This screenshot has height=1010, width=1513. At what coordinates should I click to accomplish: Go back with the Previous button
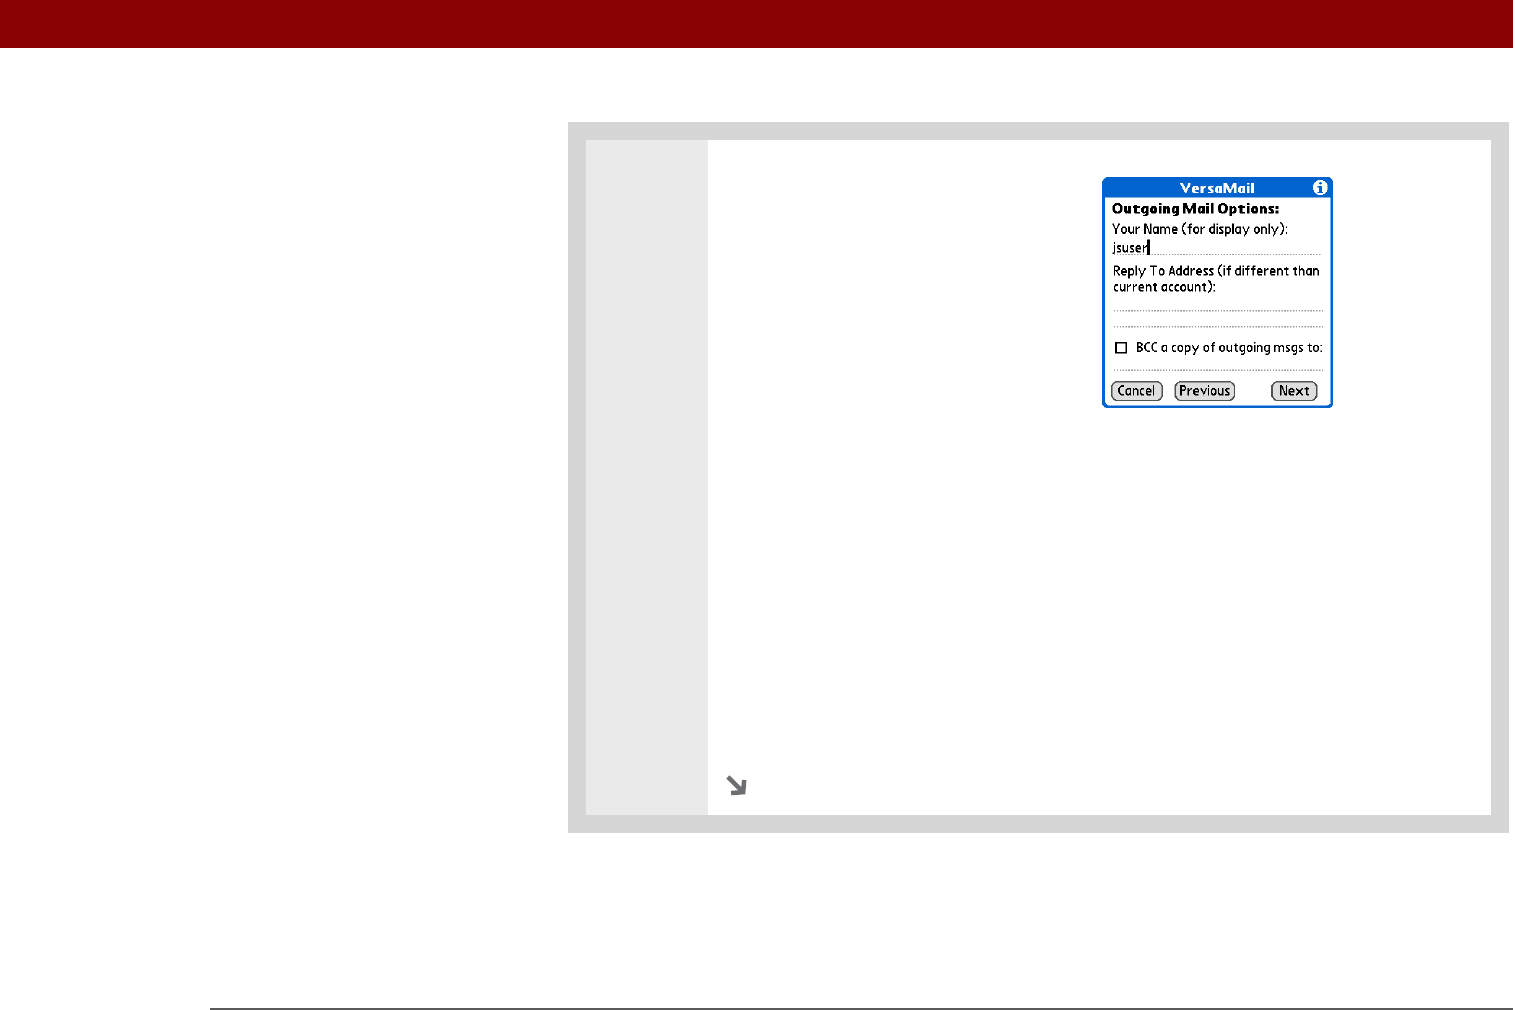pos(1205,391)
